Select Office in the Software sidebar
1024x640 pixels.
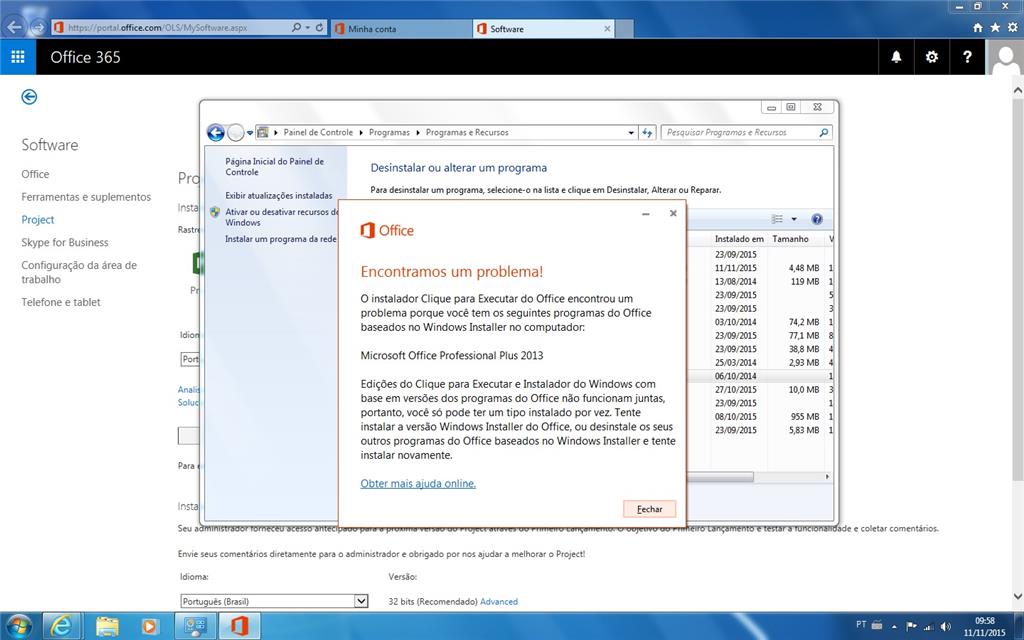click(x=35, y=174)
